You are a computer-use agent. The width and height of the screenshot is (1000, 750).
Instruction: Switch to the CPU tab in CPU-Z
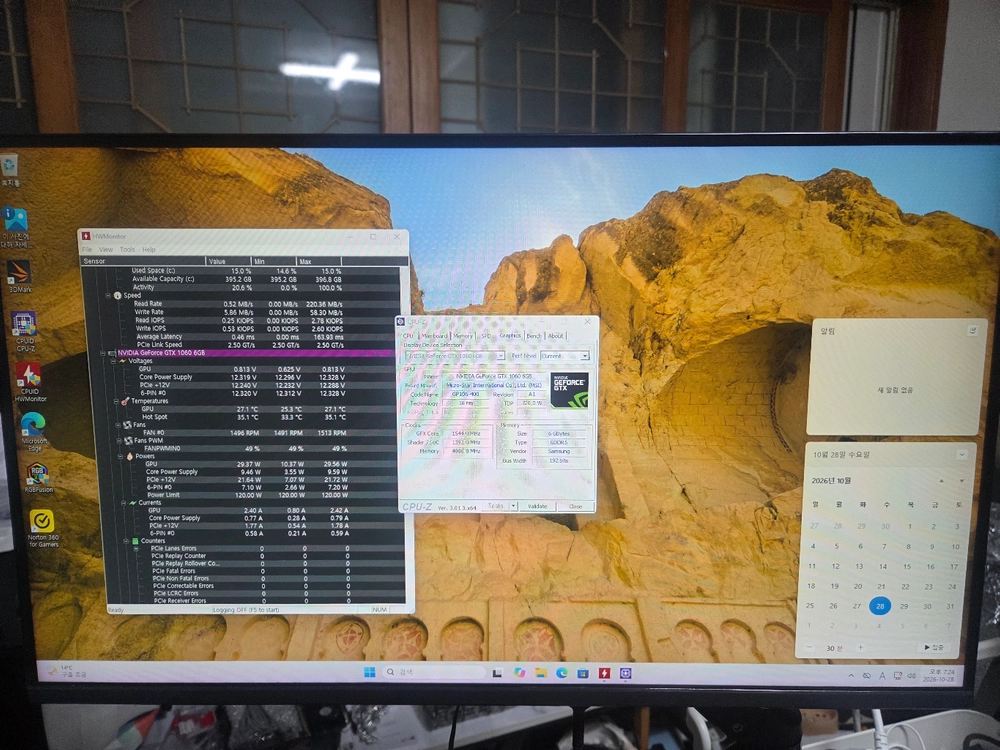[x=408, y=335]
